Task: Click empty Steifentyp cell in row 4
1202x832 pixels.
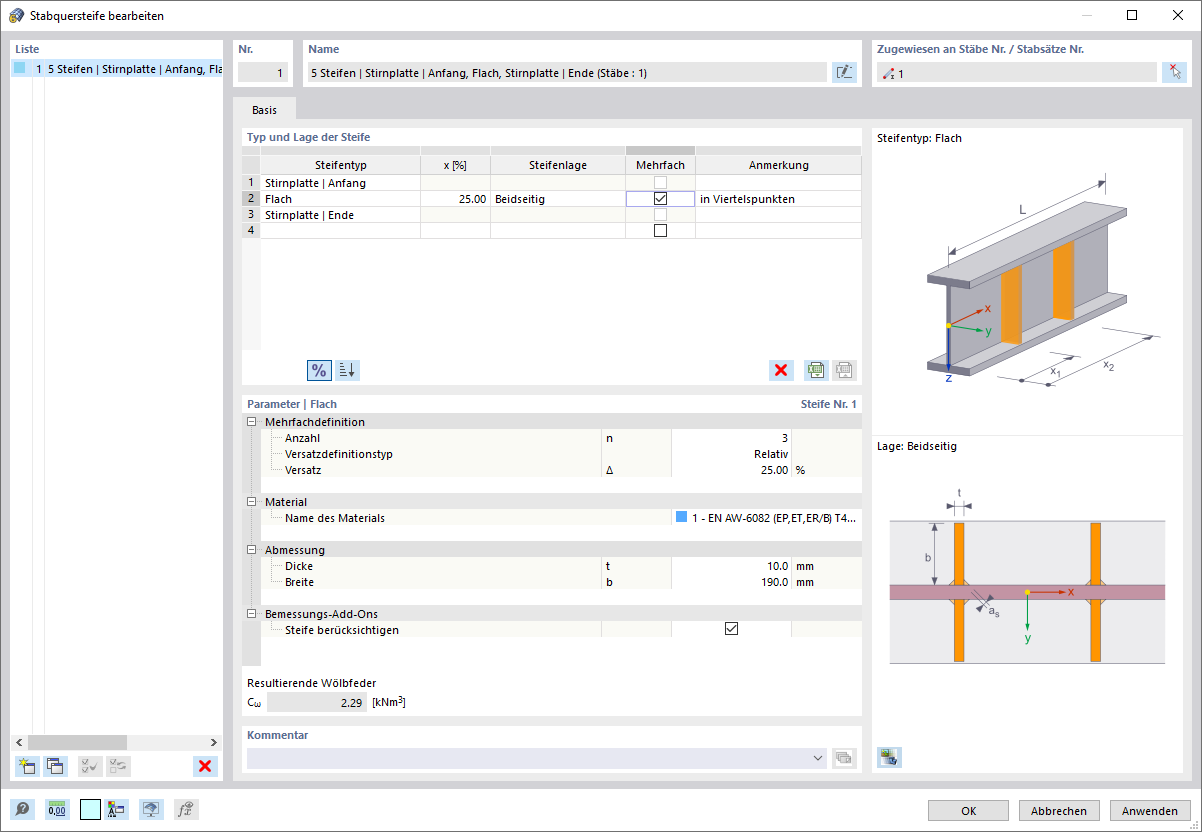Action: click(340, 231)
